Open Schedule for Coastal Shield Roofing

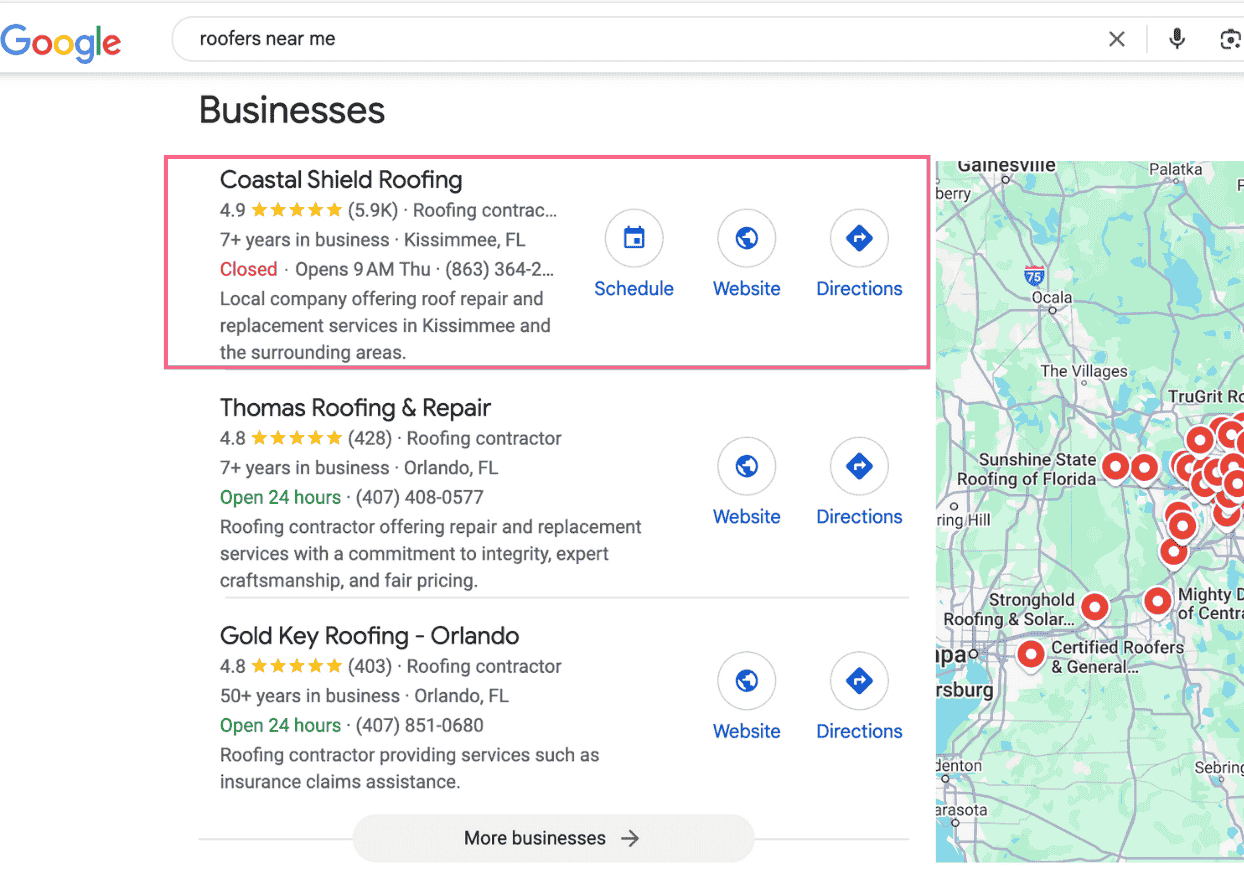pyautogui.click(x=634, y=256)
